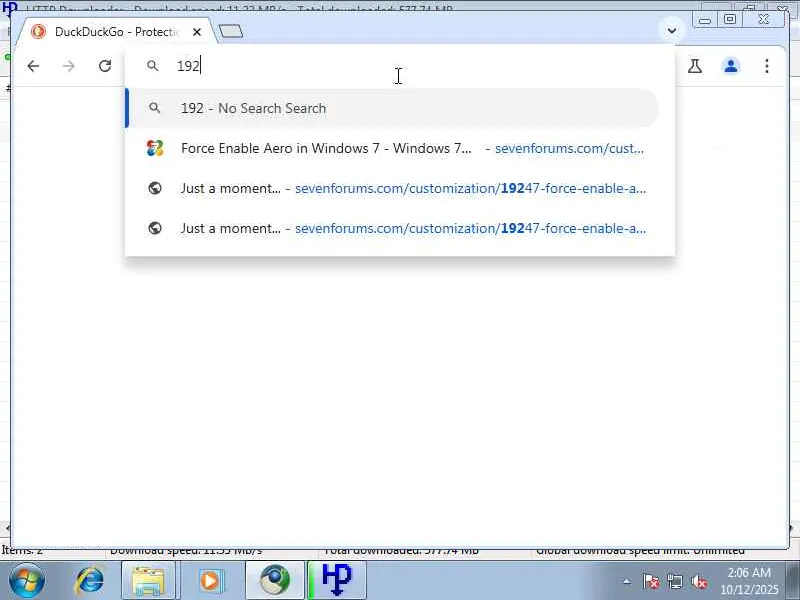The width and height of the screenshot is (800, 600).
Task: Select the '192 - No Search Search' suggestion
Action: tap(392, 108)
